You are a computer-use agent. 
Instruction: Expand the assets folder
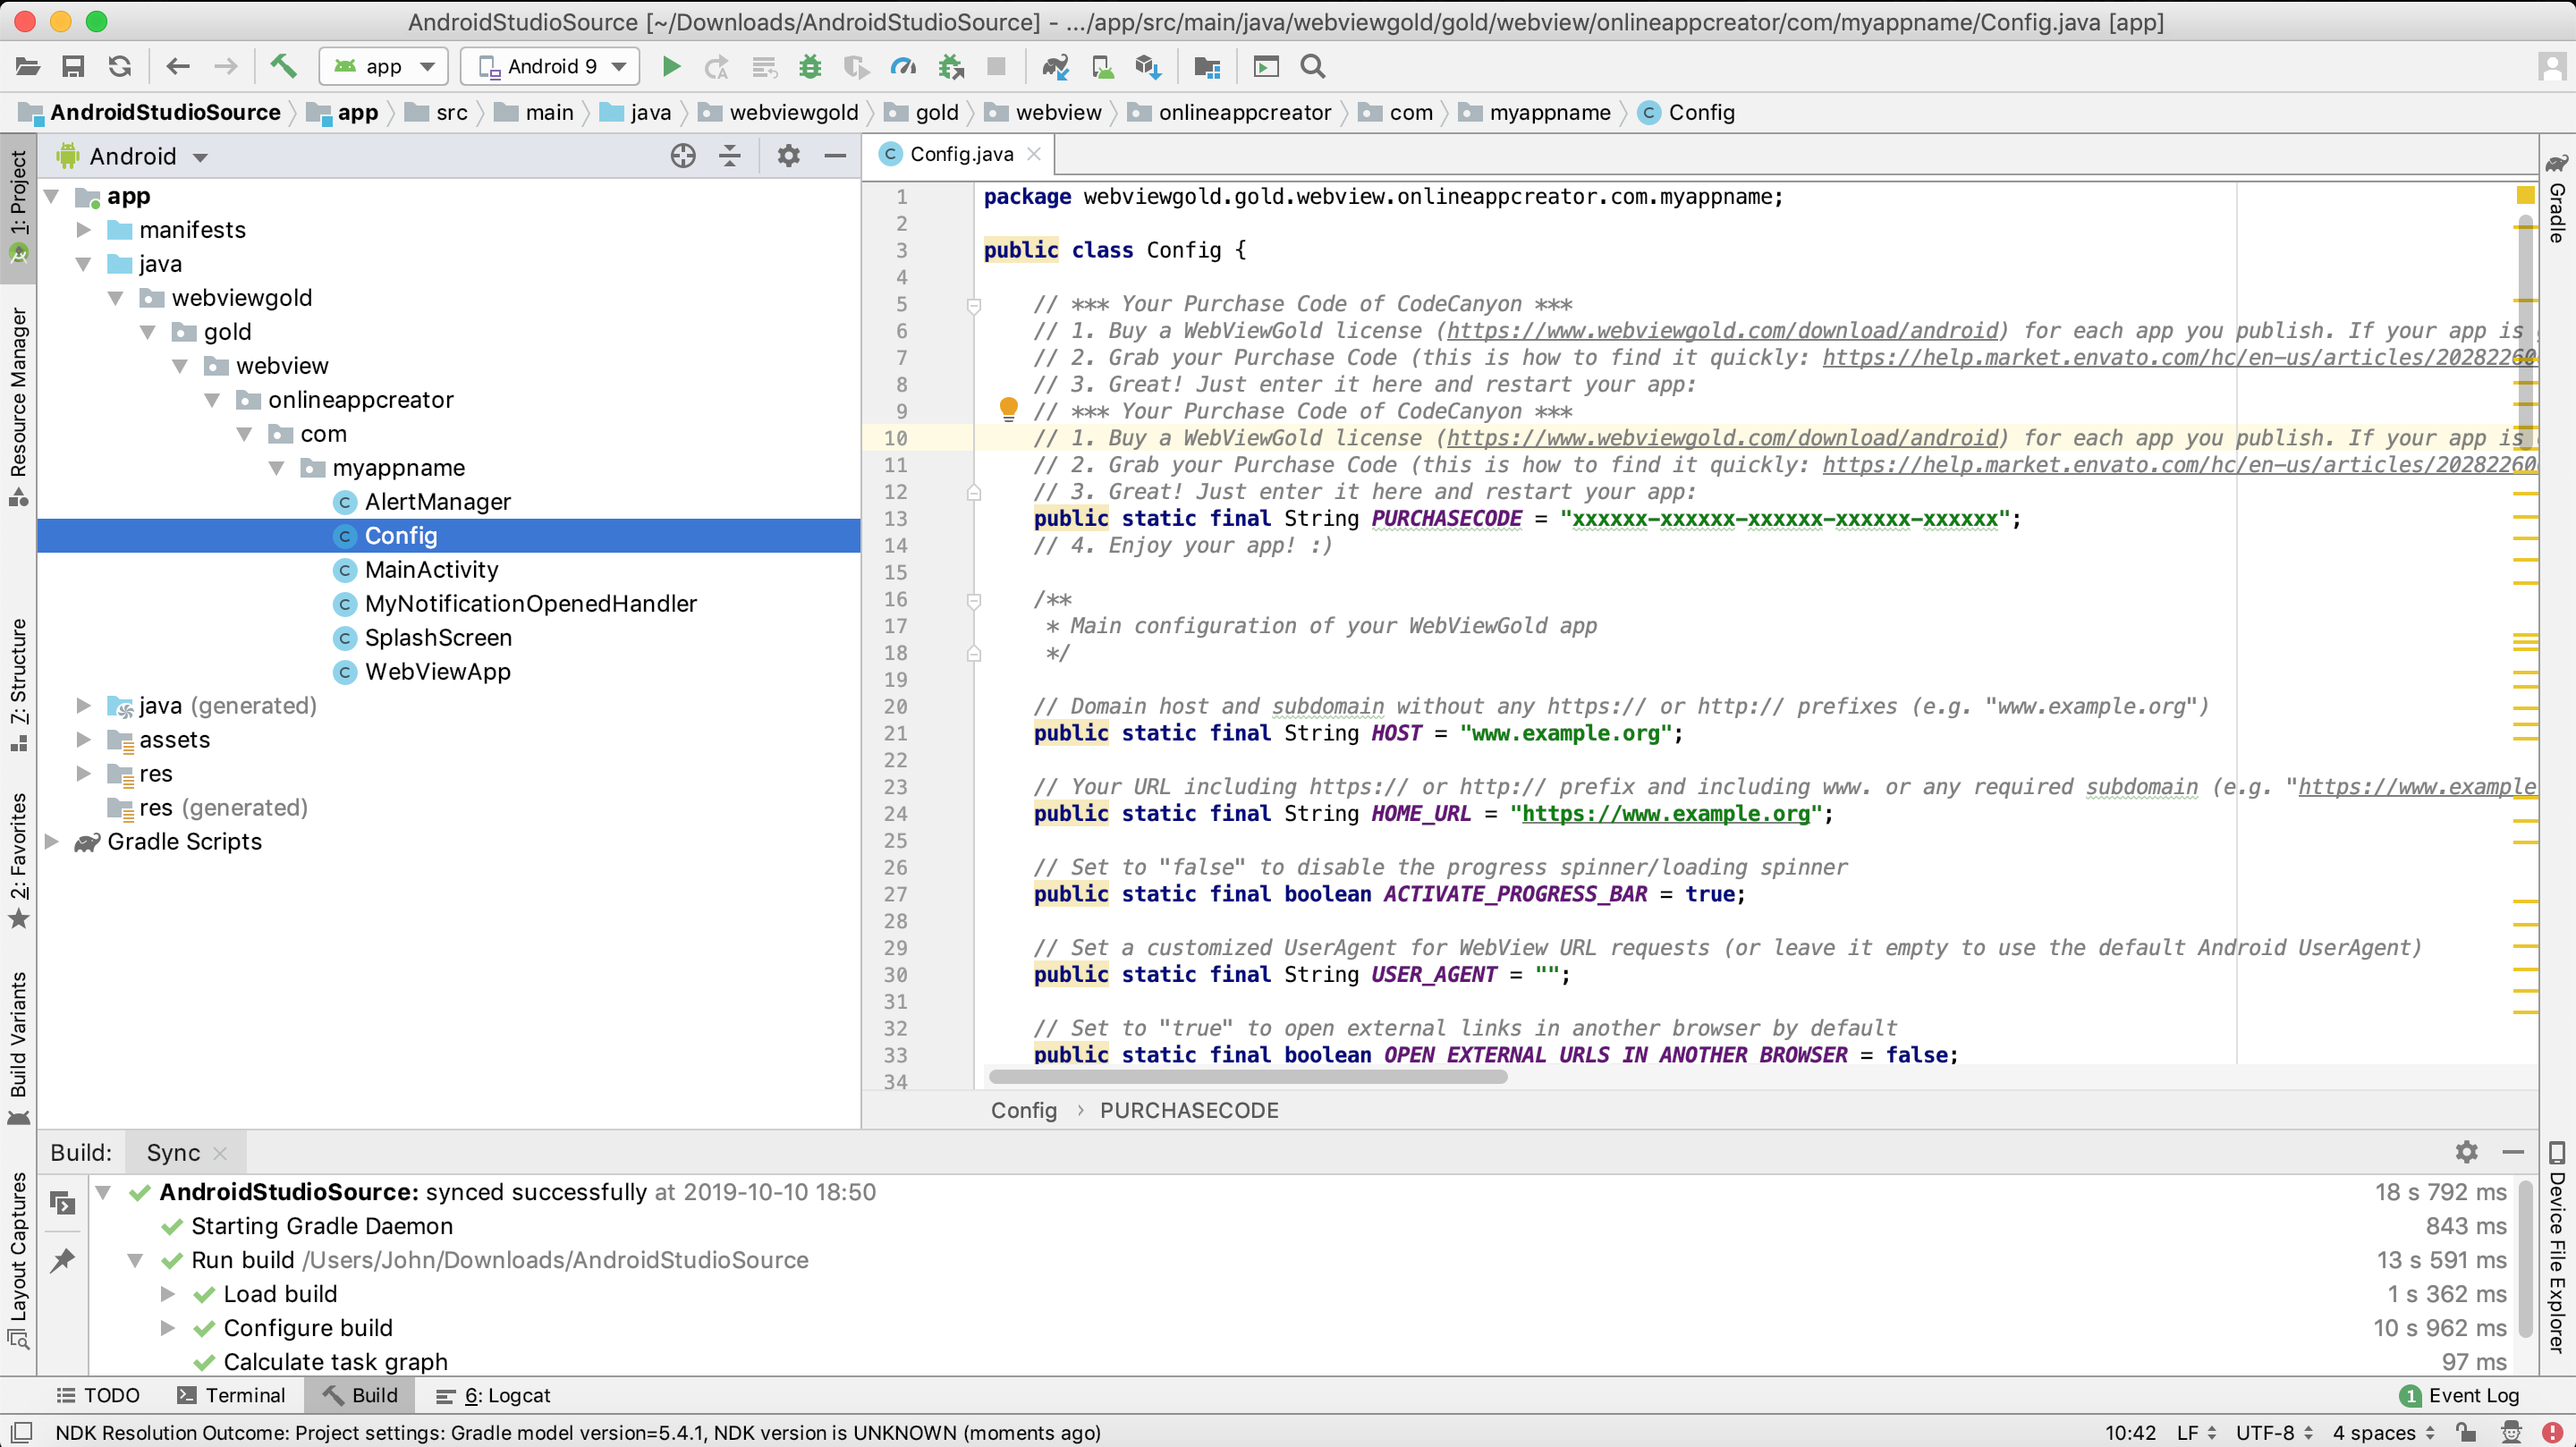(x=84, y=740)
